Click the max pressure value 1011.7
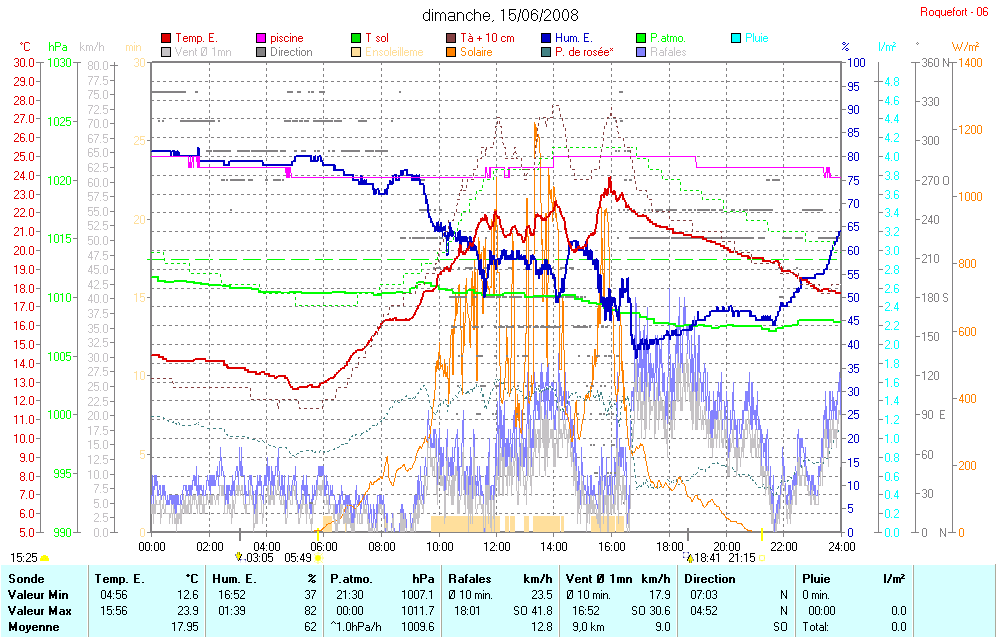Viewport: 996px width, 637px height. tap(417, 611)
